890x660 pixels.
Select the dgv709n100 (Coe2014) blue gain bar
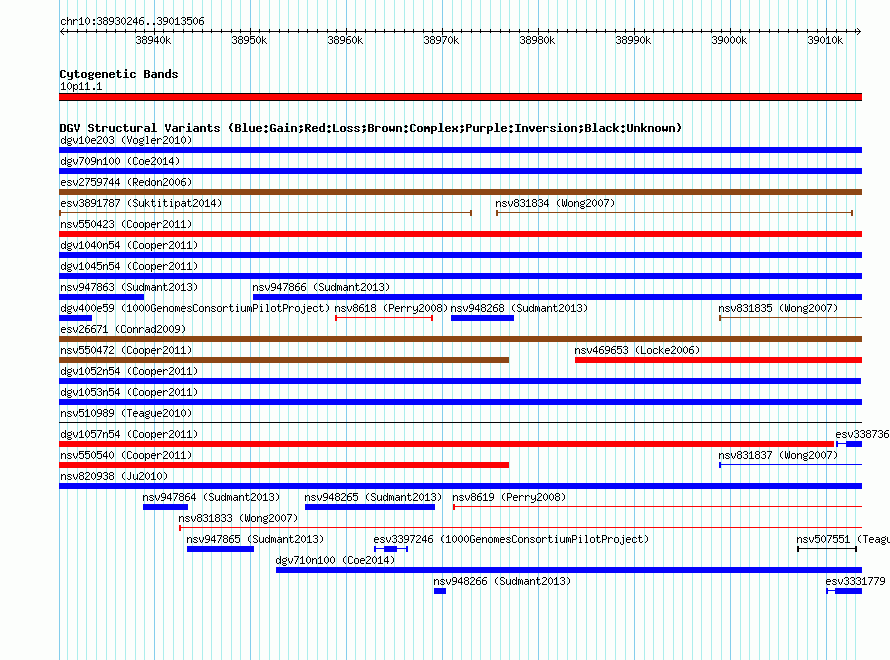point(460,171)
